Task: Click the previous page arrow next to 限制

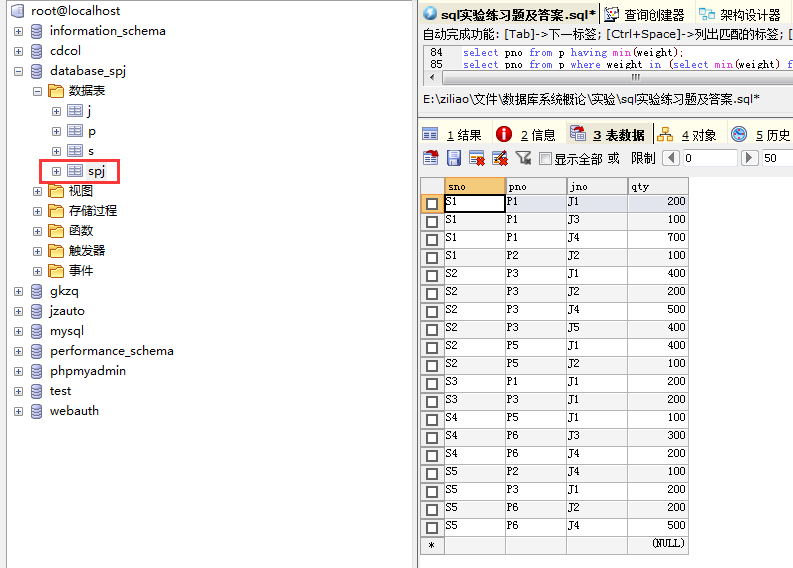Action: [671, 158]
